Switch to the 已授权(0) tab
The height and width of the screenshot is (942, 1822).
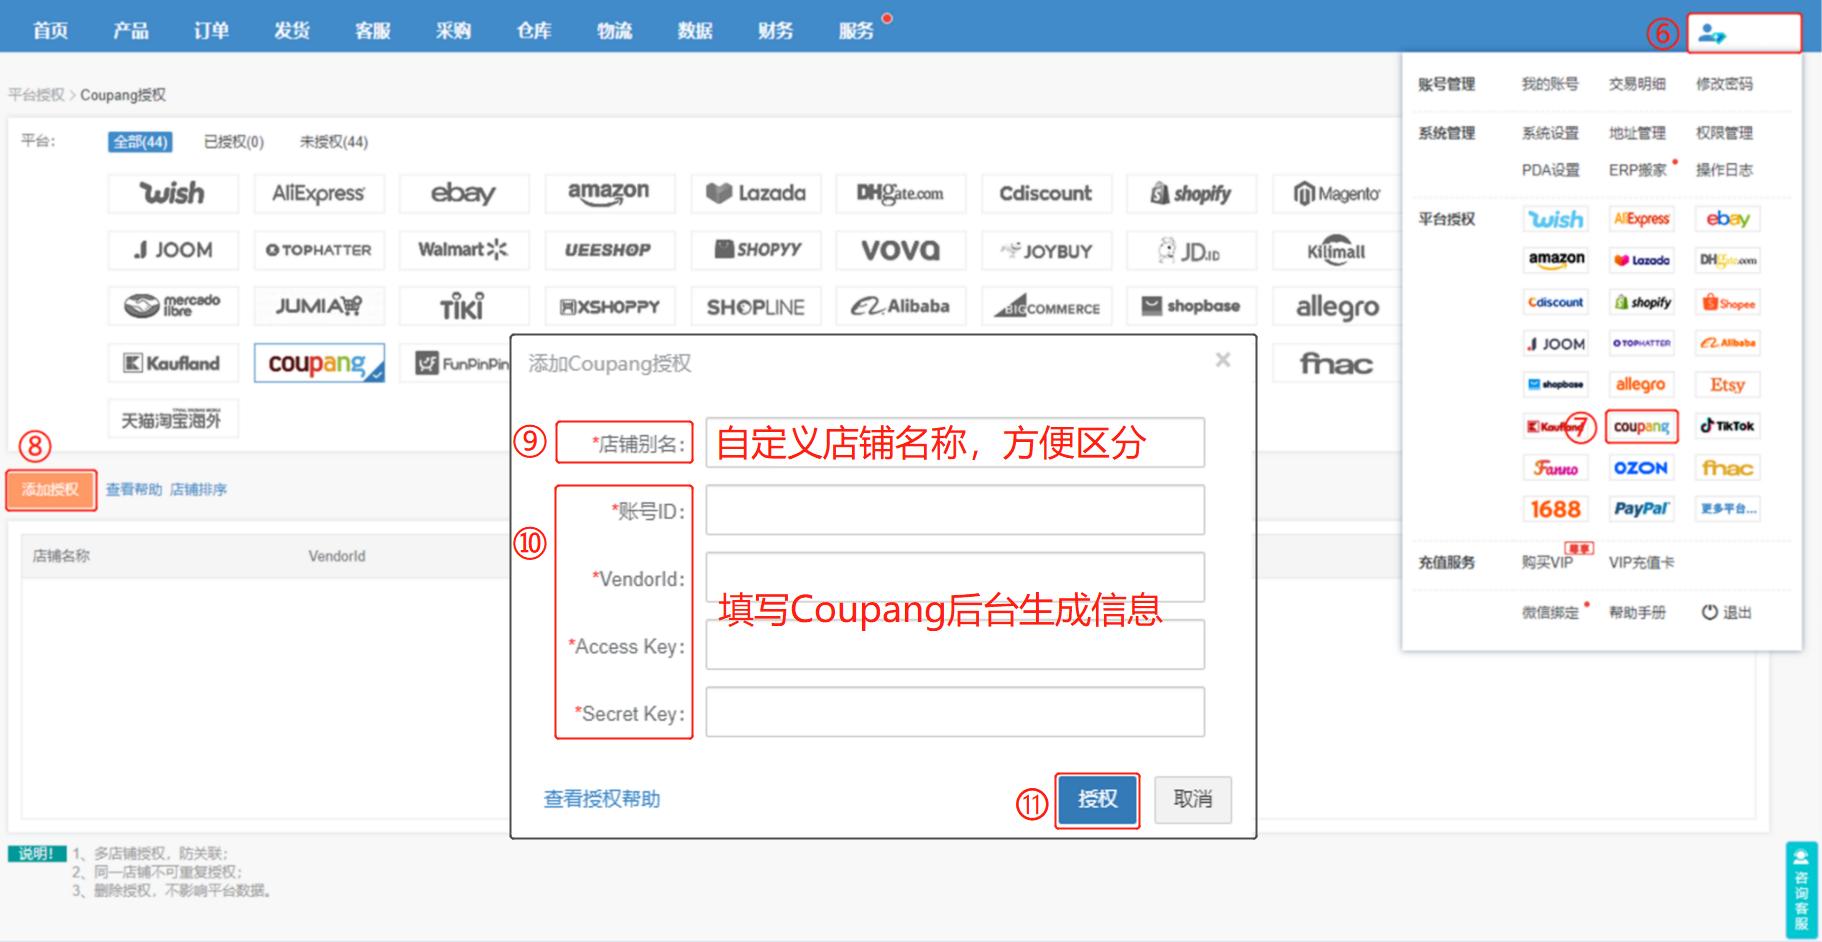[232, 141]
